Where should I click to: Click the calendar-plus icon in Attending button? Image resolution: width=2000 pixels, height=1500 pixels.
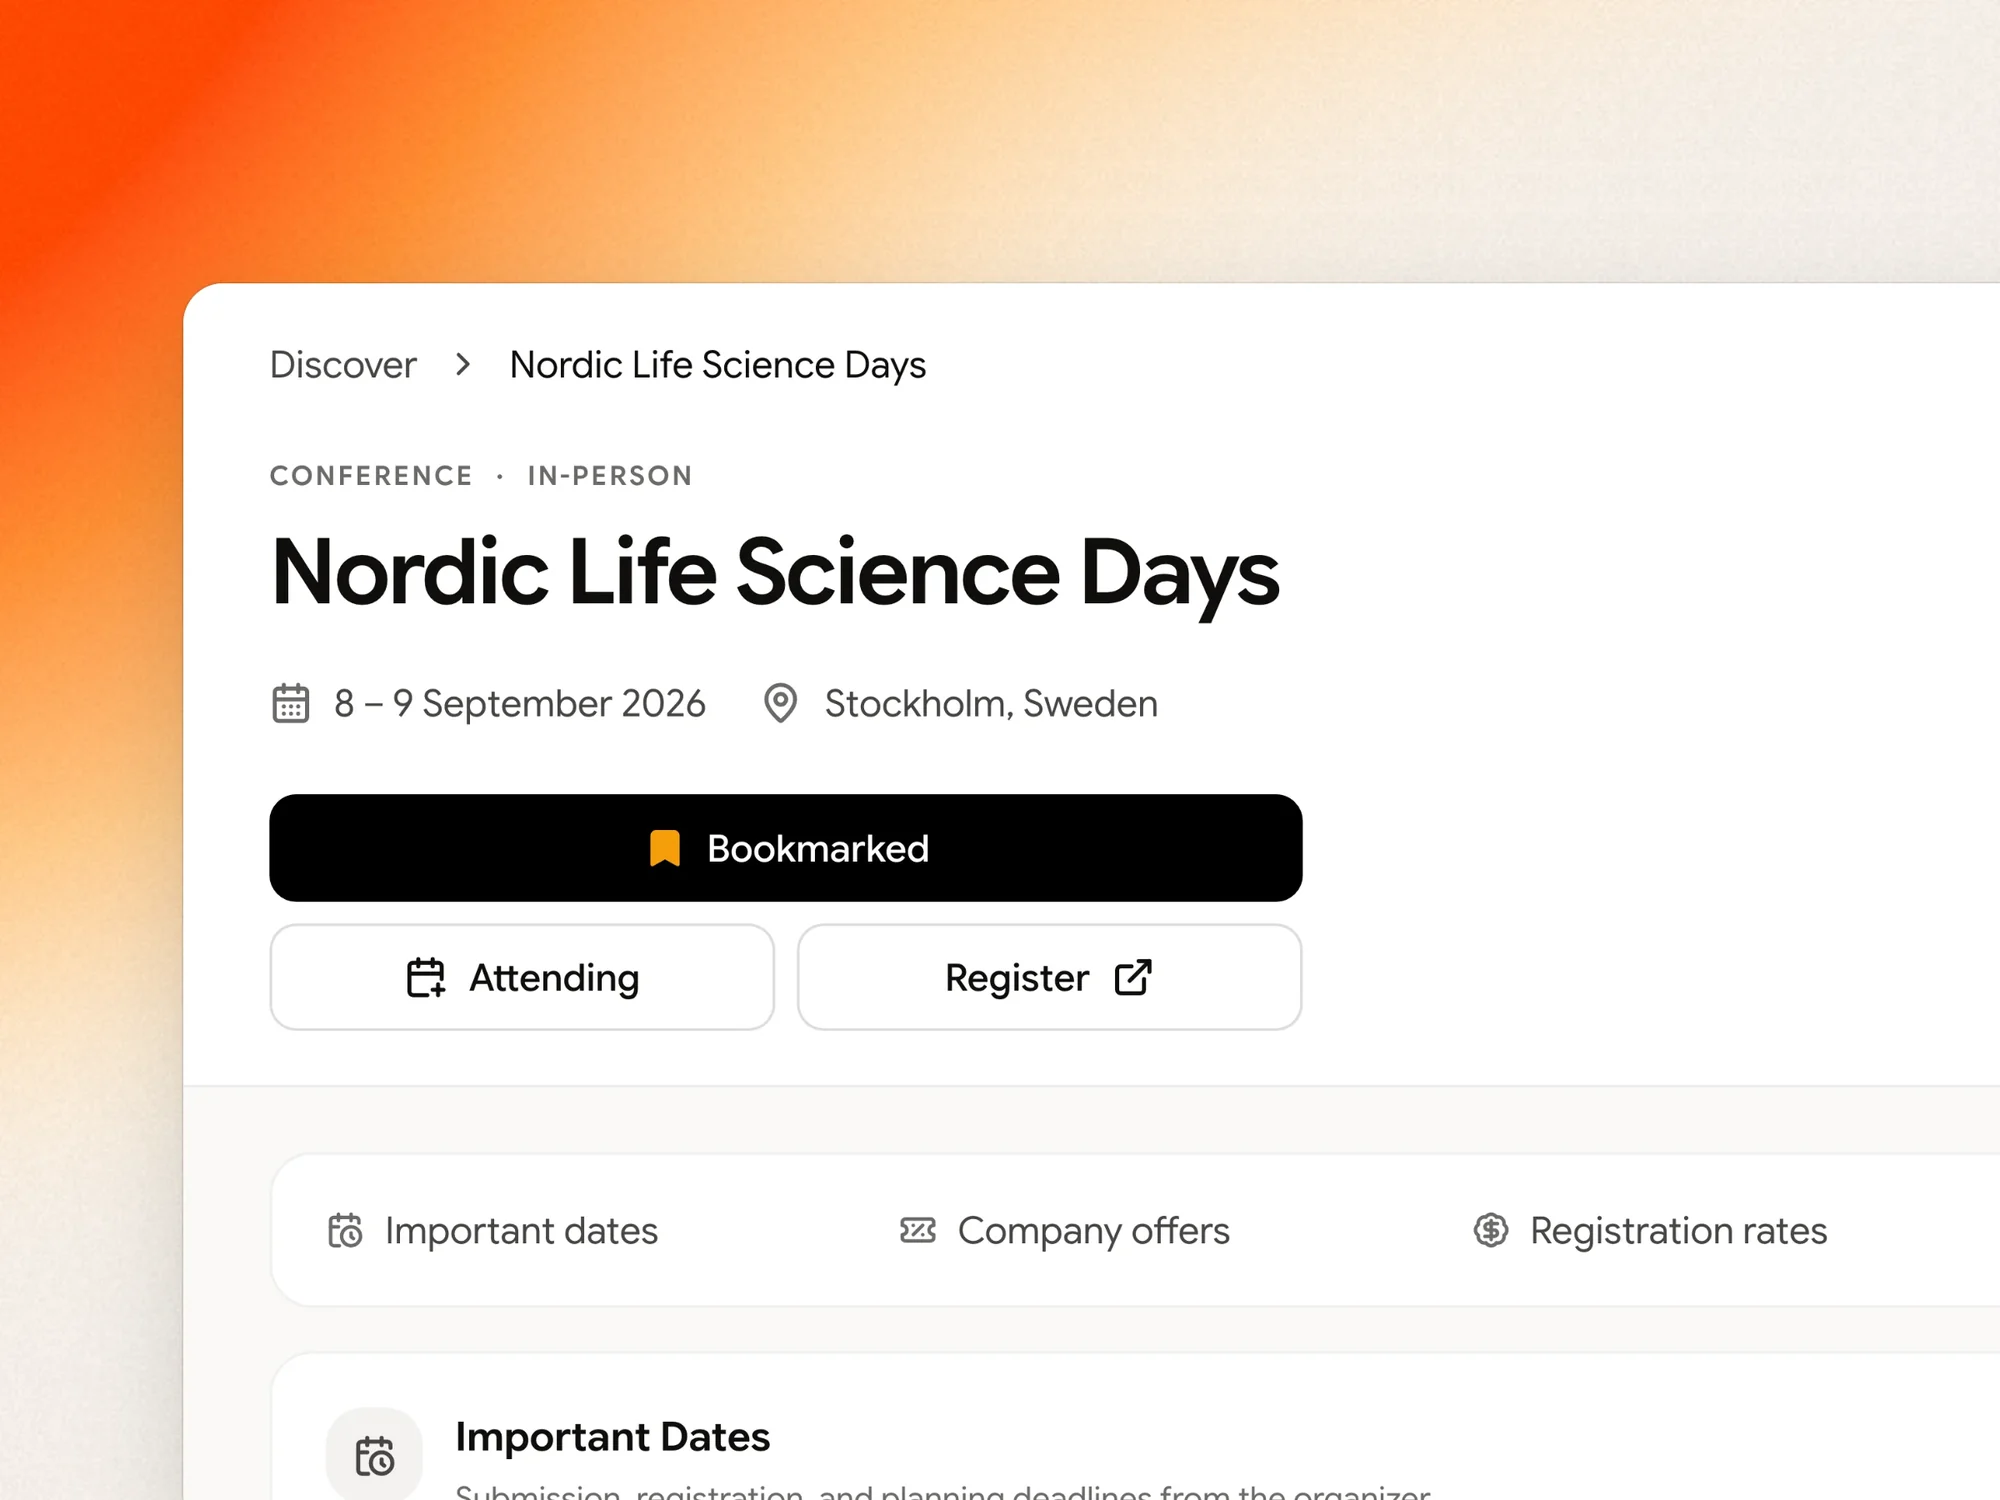pos(426,977)
